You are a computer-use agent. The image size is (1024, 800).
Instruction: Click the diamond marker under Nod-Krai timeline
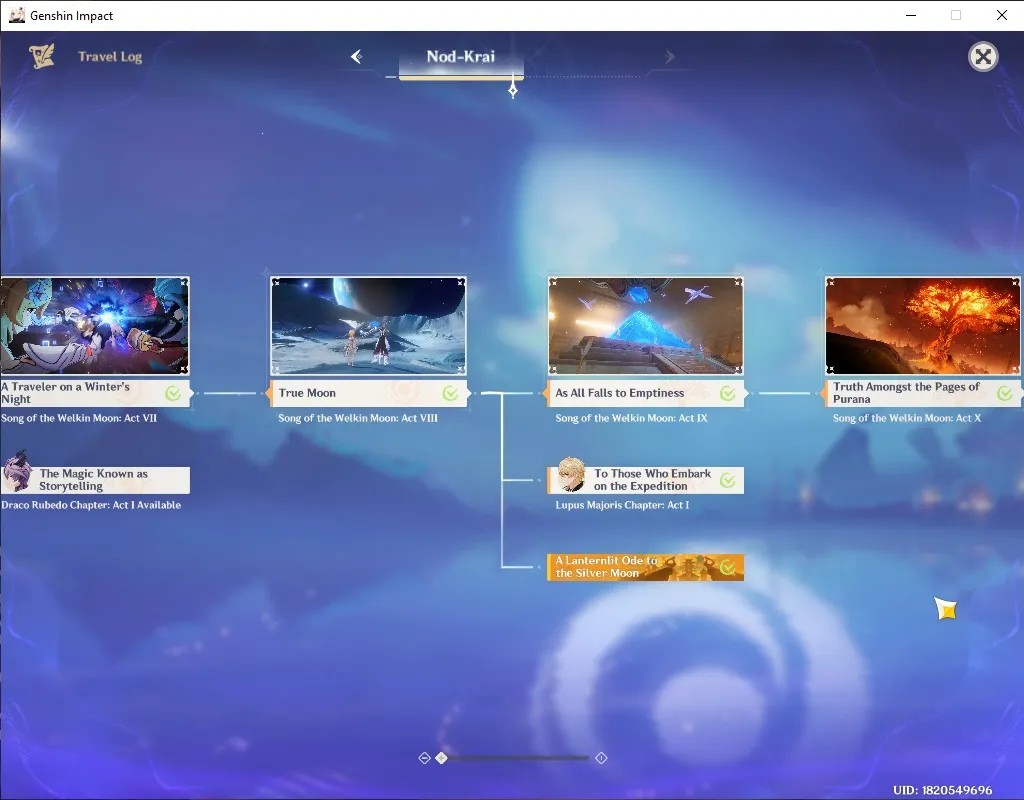513,89
